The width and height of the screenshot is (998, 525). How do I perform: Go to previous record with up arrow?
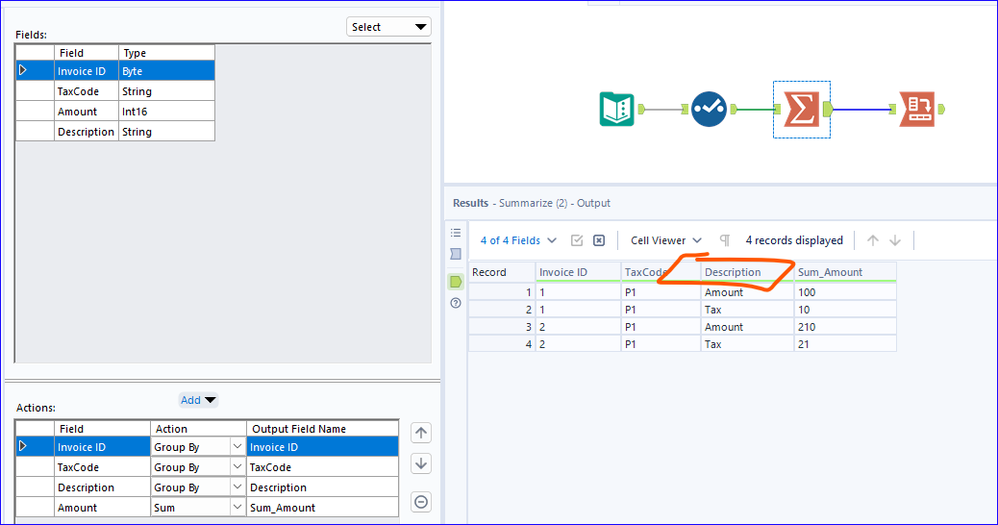[x=873, y=240]
